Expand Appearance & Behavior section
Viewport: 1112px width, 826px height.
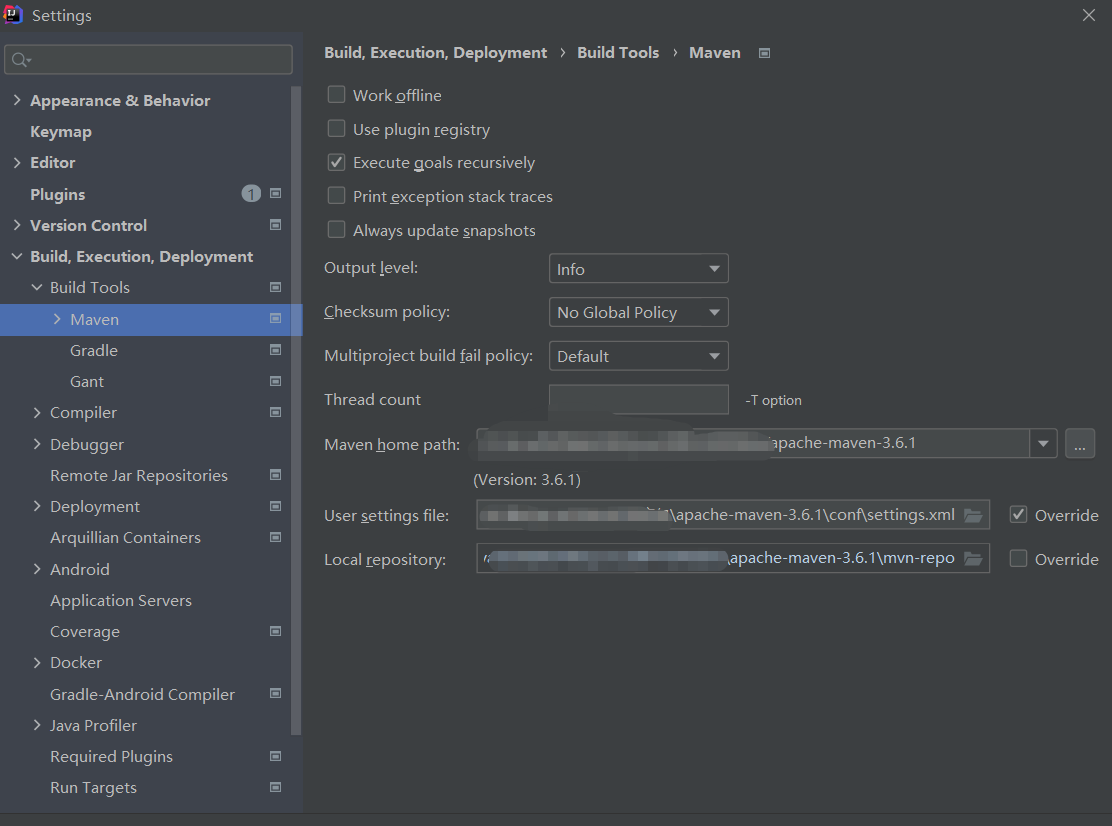(17, 100)
